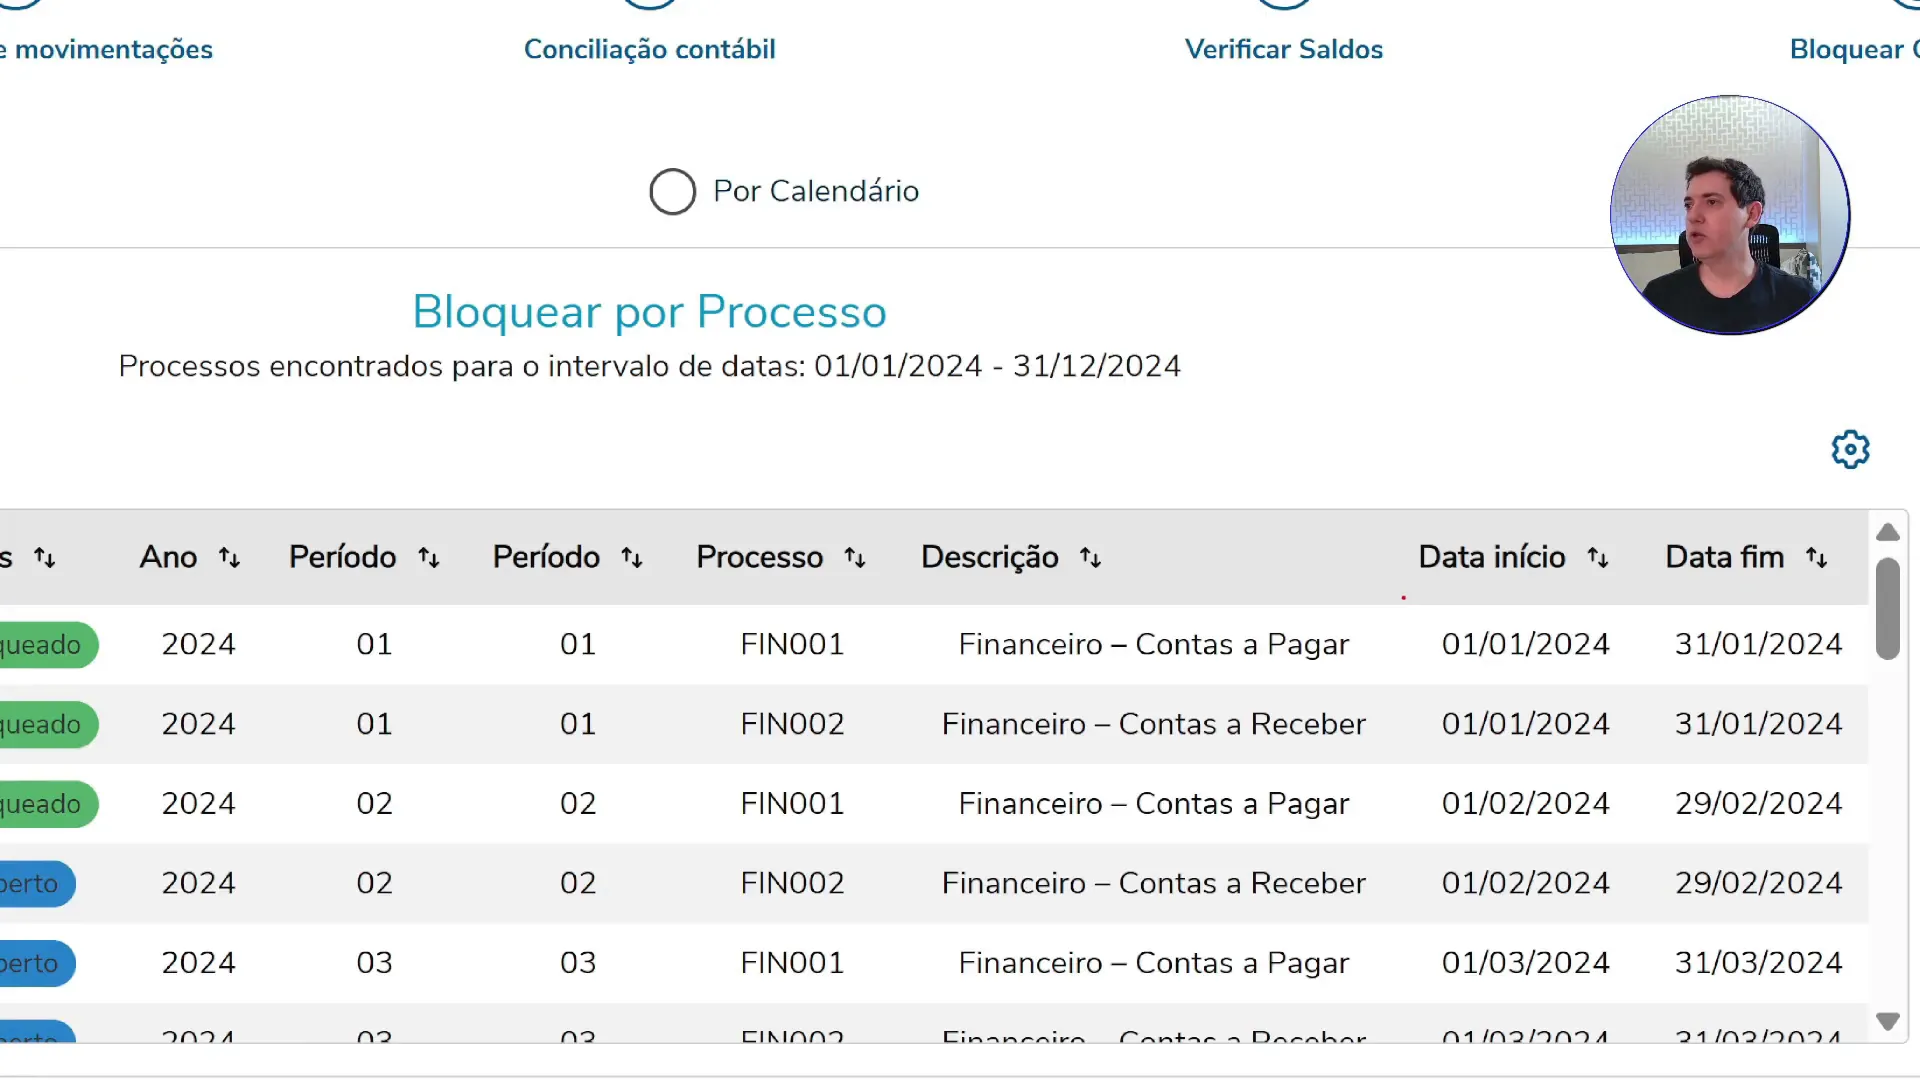Toggle the Aberto status for FIN002 period 02
The image size is (1920, 1080).
[x=35, y=883]
